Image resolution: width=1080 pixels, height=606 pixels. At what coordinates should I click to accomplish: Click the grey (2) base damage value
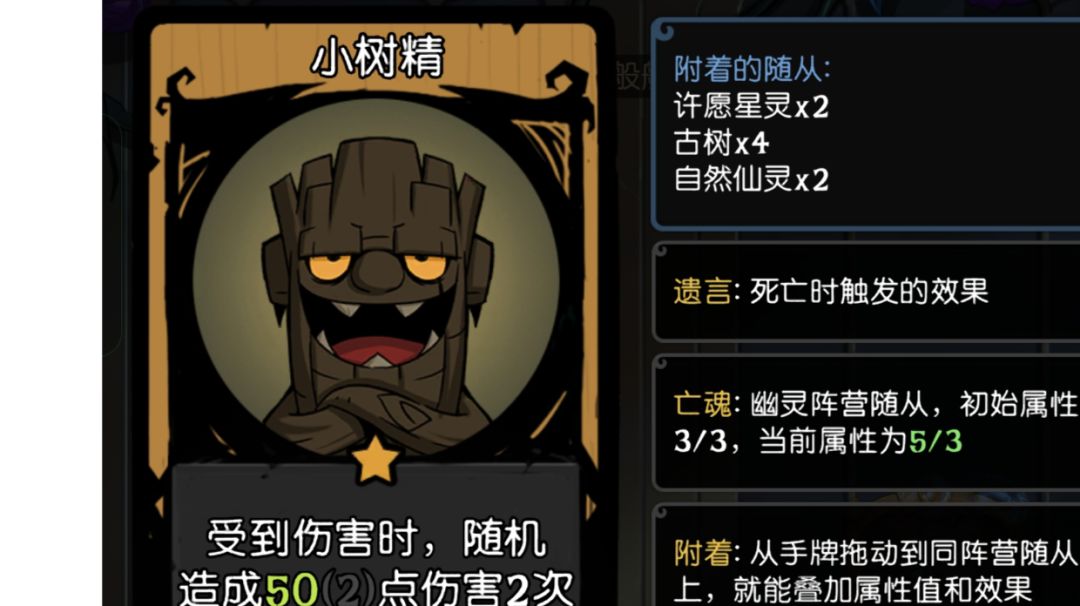click(x=349, y=590)
